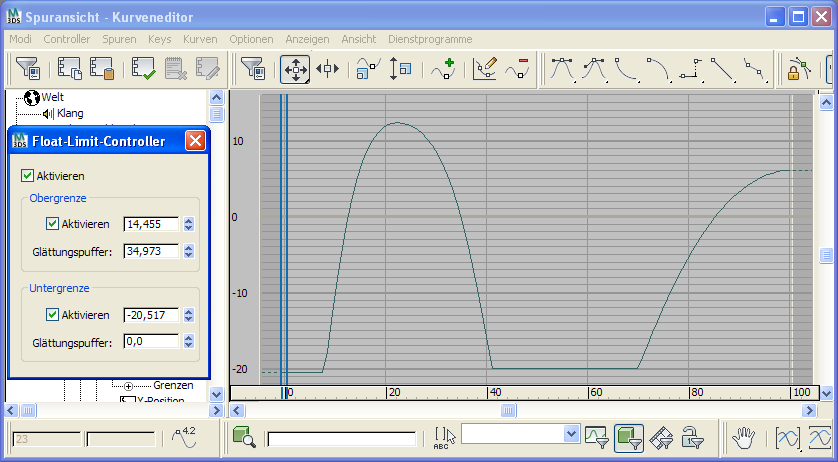This screenshot has width=838, height=462.
Task: Open the curve editor Filters icon
Action: [x=252, y=69]
